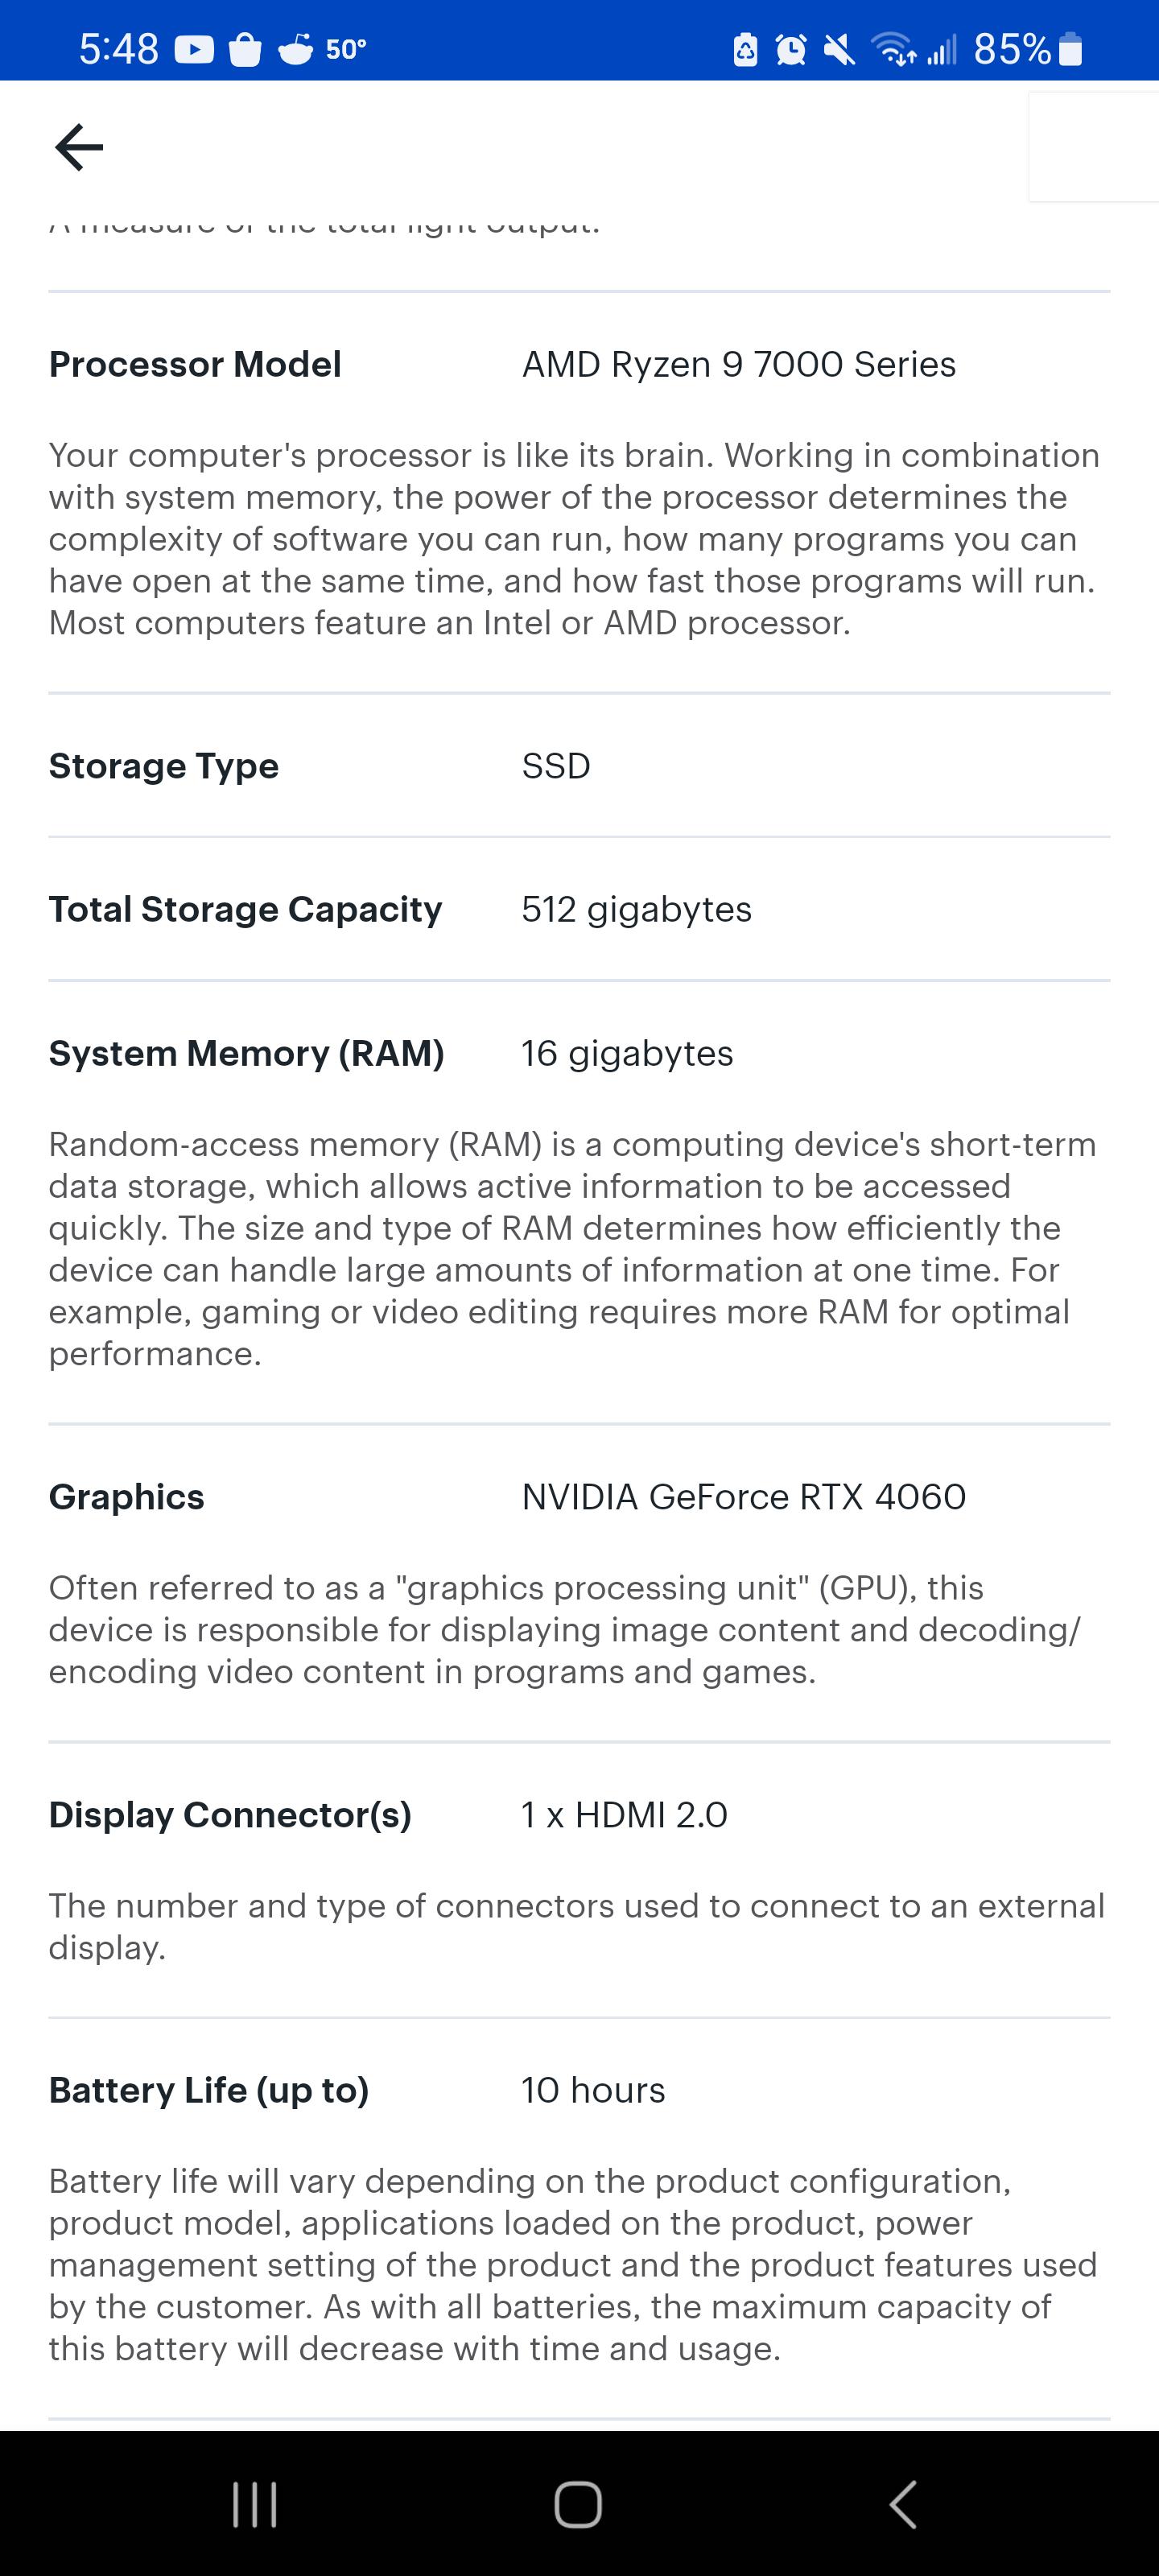This screenshot has width=1159, height=2576.
Task: Open recent apps from navigation bar
Action: click(254, 2504)
